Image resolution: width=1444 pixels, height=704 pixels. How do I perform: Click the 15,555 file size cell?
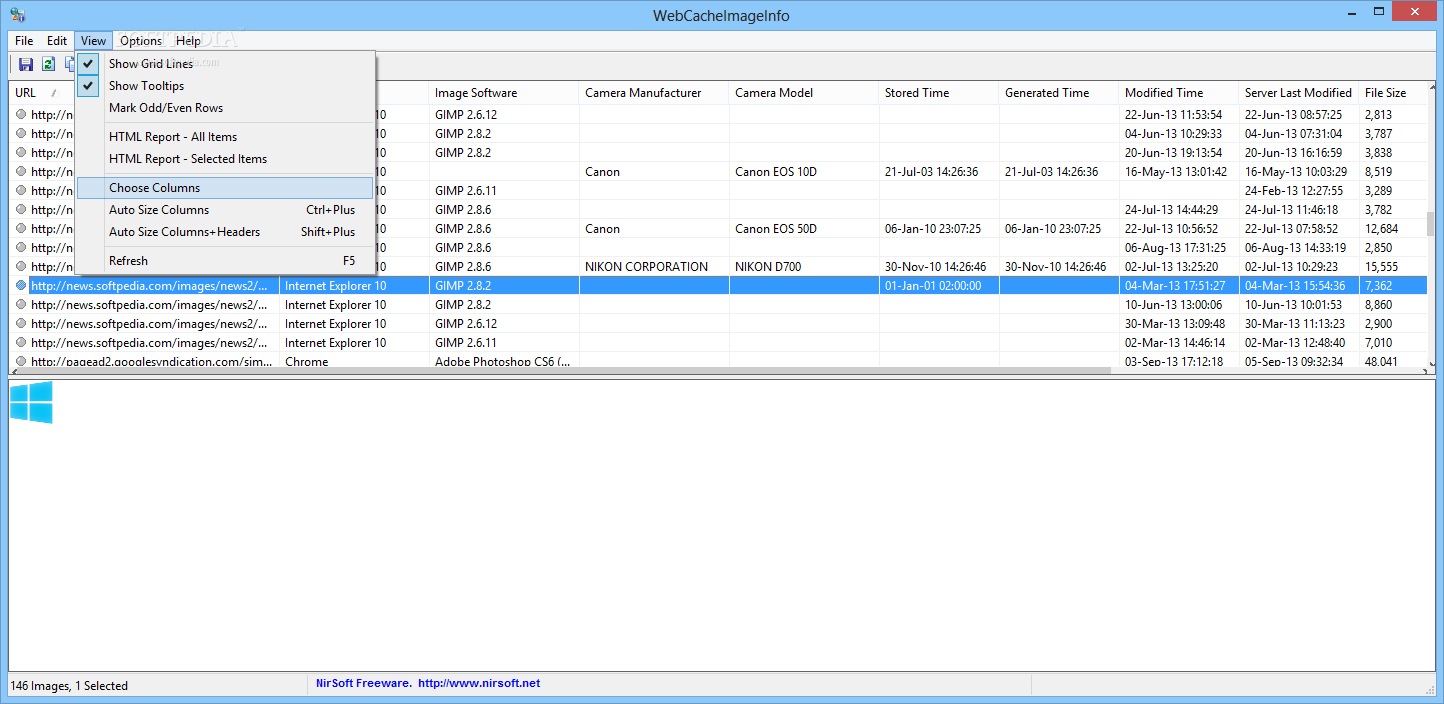click(x=1392, y=267)
